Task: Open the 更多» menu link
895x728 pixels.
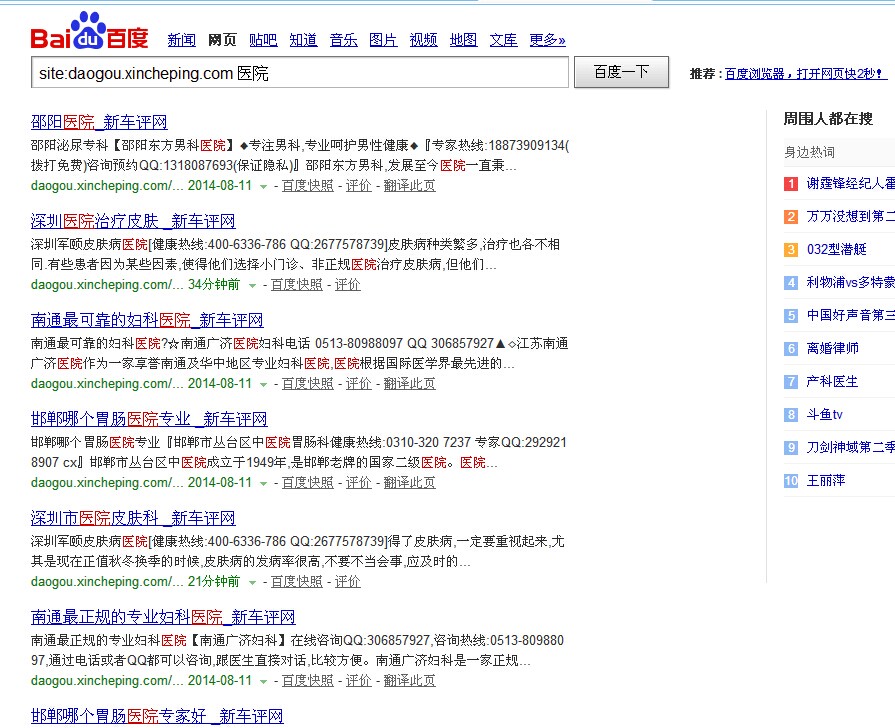Action: pos(547,40)
